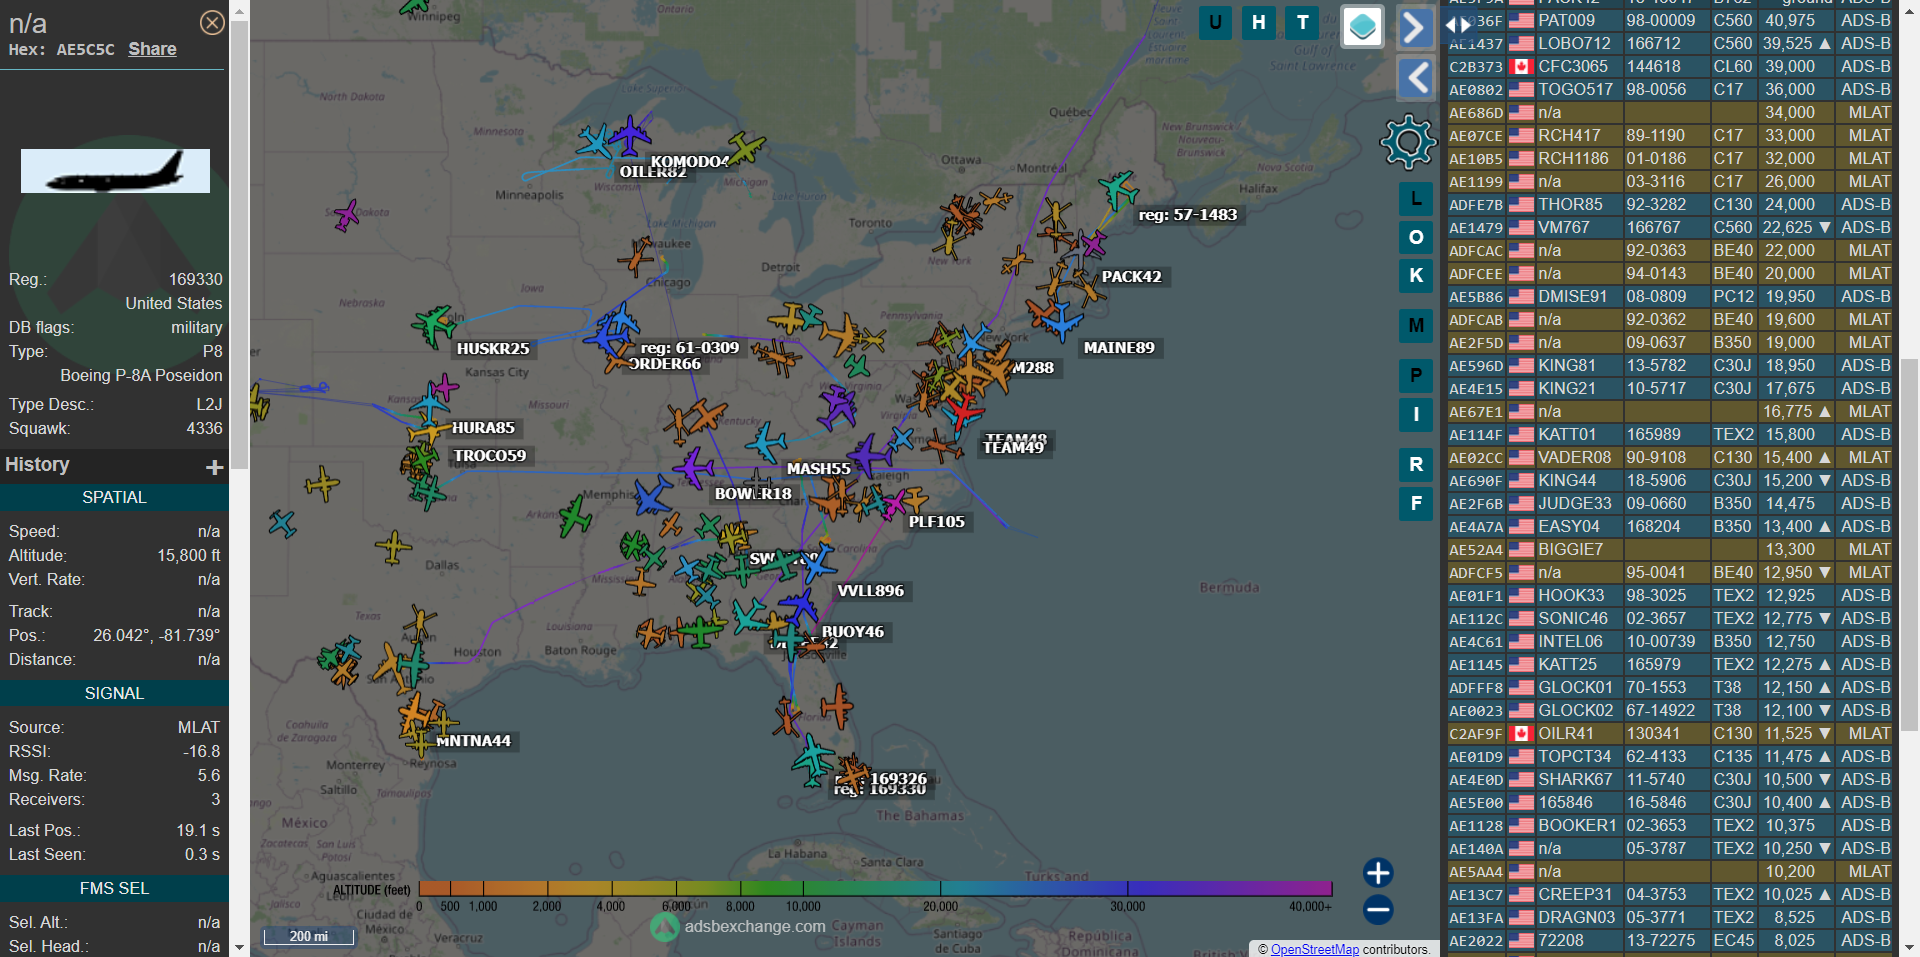Screen dimensions: 1920x957
Task: Select the GLOCK01 T38 row
Action: point(1669,687)
